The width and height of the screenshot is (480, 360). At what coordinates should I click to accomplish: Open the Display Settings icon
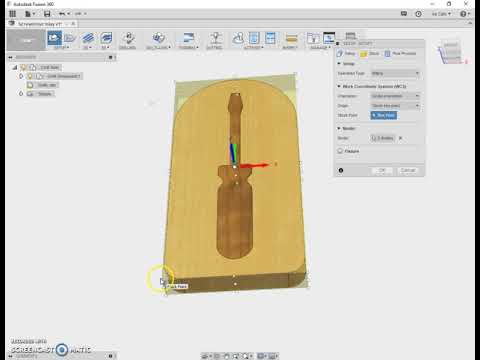pyautogui.click(x=261, y=356)
